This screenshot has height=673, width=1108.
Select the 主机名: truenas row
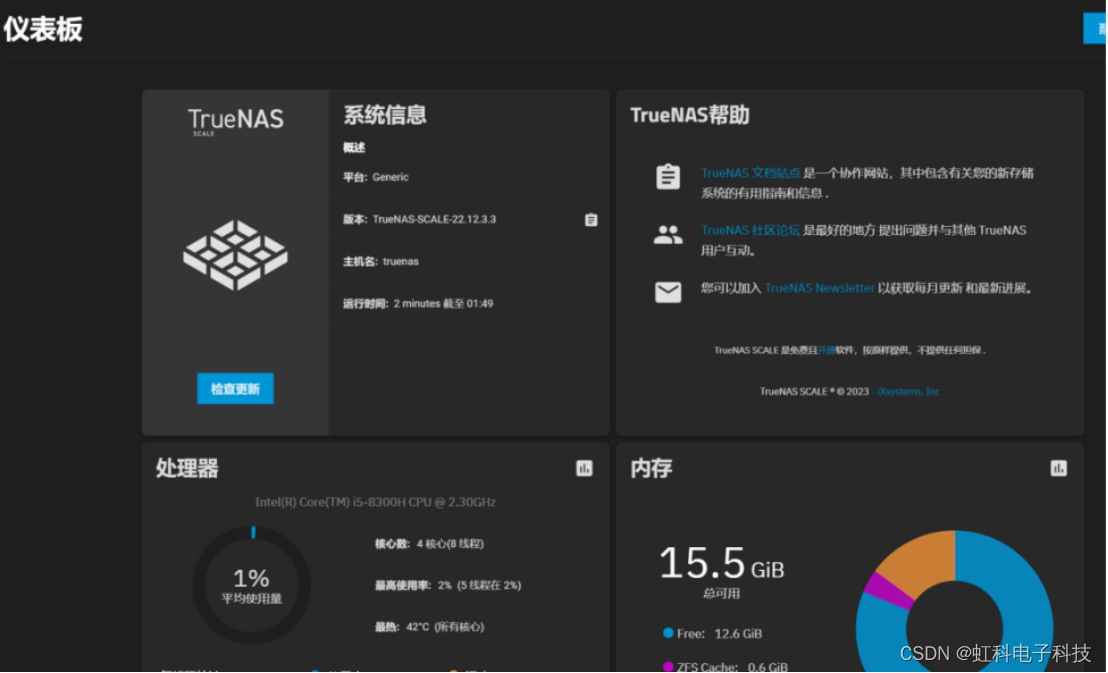tap(381, 262)
